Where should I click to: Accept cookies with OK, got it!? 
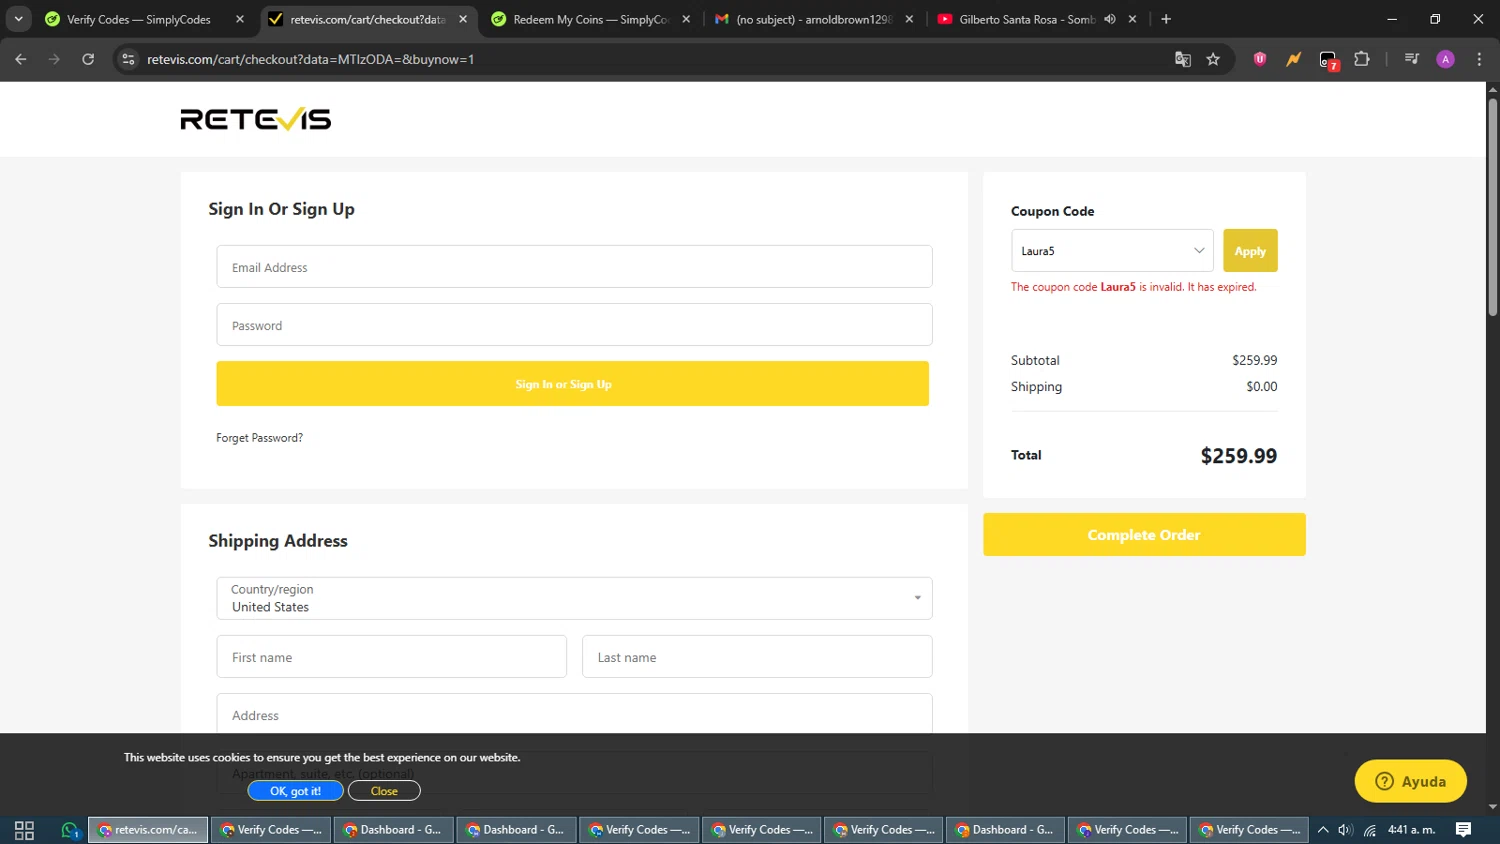pos(296,791)
